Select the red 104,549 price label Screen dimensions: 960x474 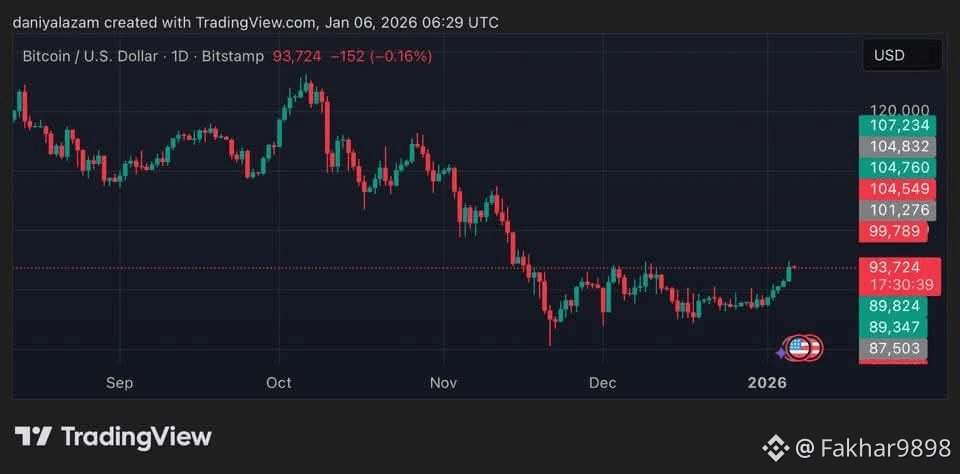click(898, 189)
